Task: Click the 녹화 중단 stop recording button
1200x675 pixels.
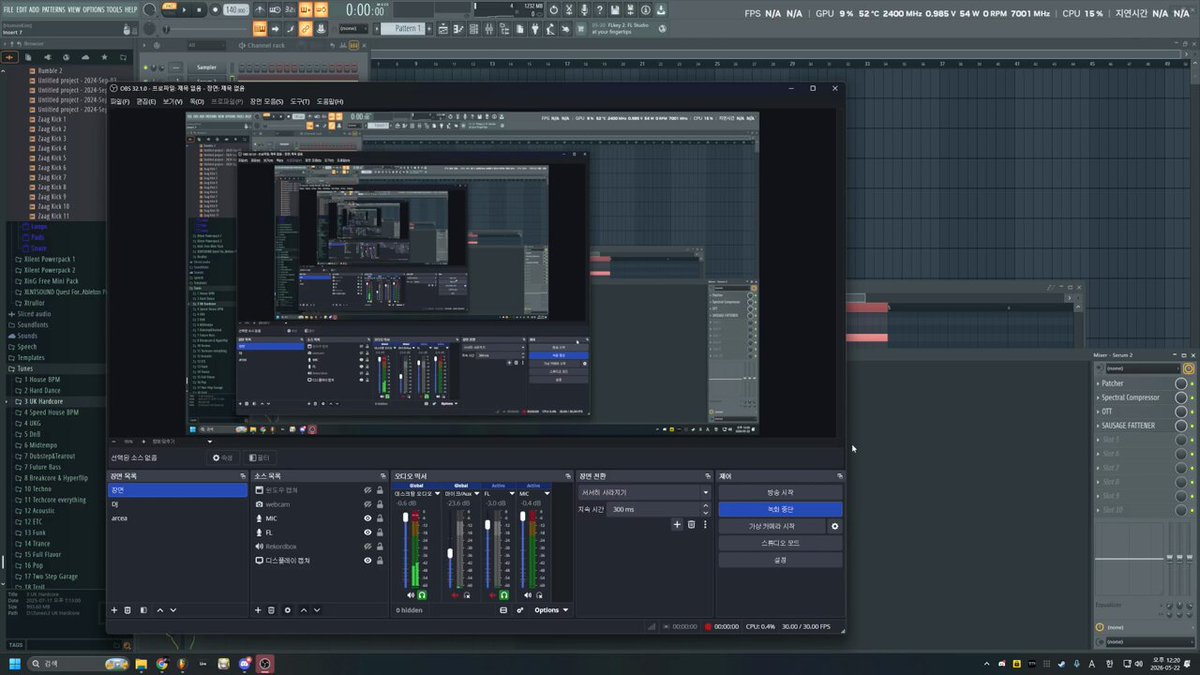Action: (780, 510)
